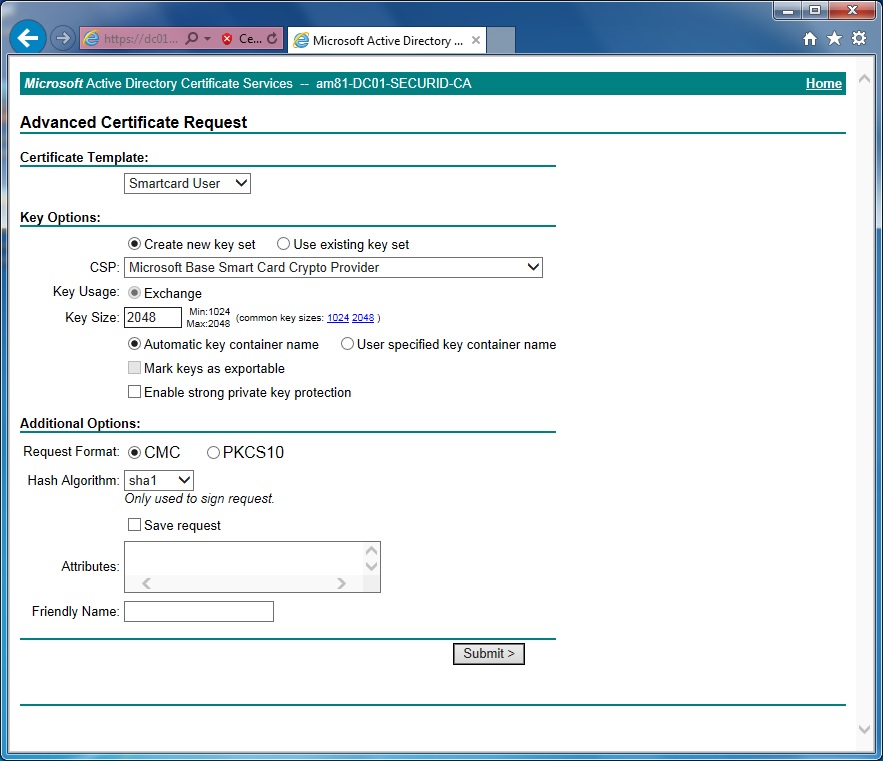Click the browser Forward arrow button

click(63, 39)
